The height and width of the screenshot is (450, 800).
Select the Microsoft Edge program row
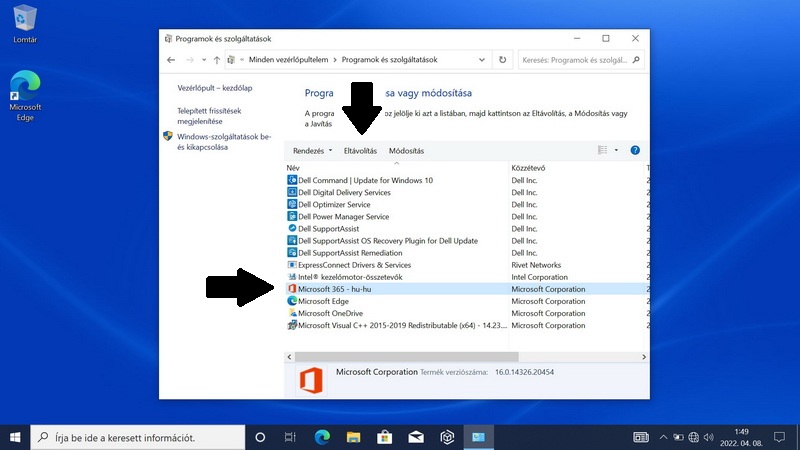tap(467, 301)
